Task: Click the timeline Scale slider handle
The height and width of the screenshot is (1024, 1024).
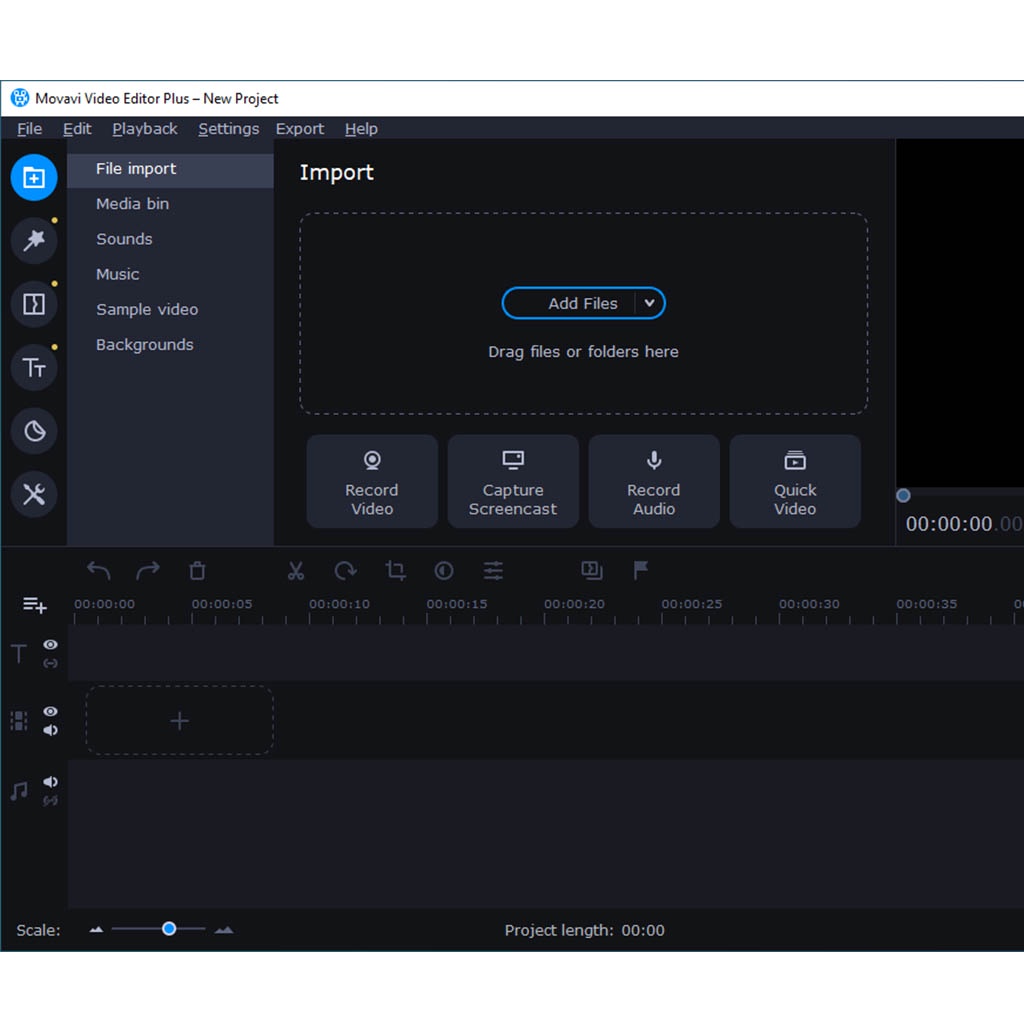Action: [x=169, y=929]
